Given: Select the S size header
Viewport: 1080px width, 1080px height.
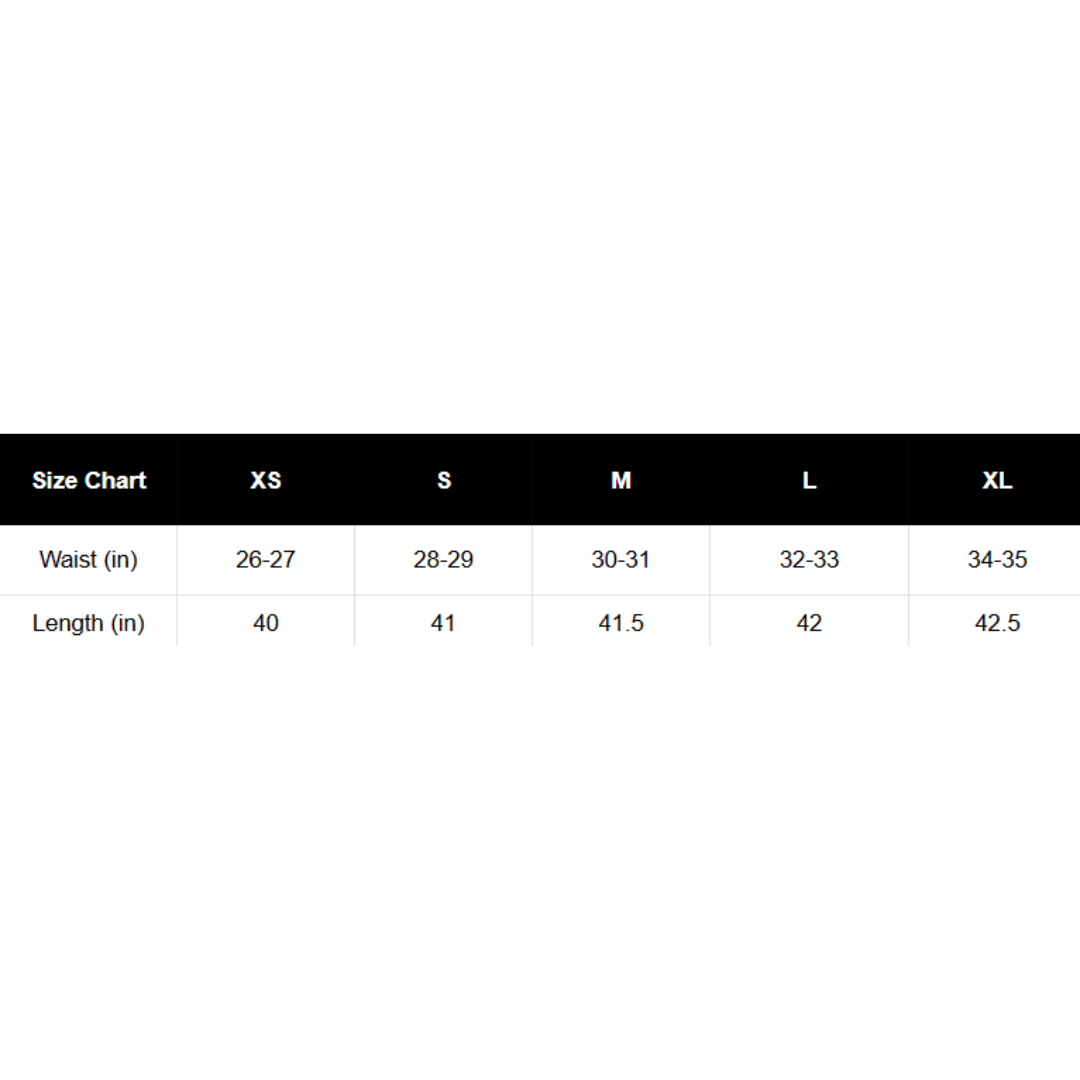Looking at the screenshot, I should coord(444,480).
